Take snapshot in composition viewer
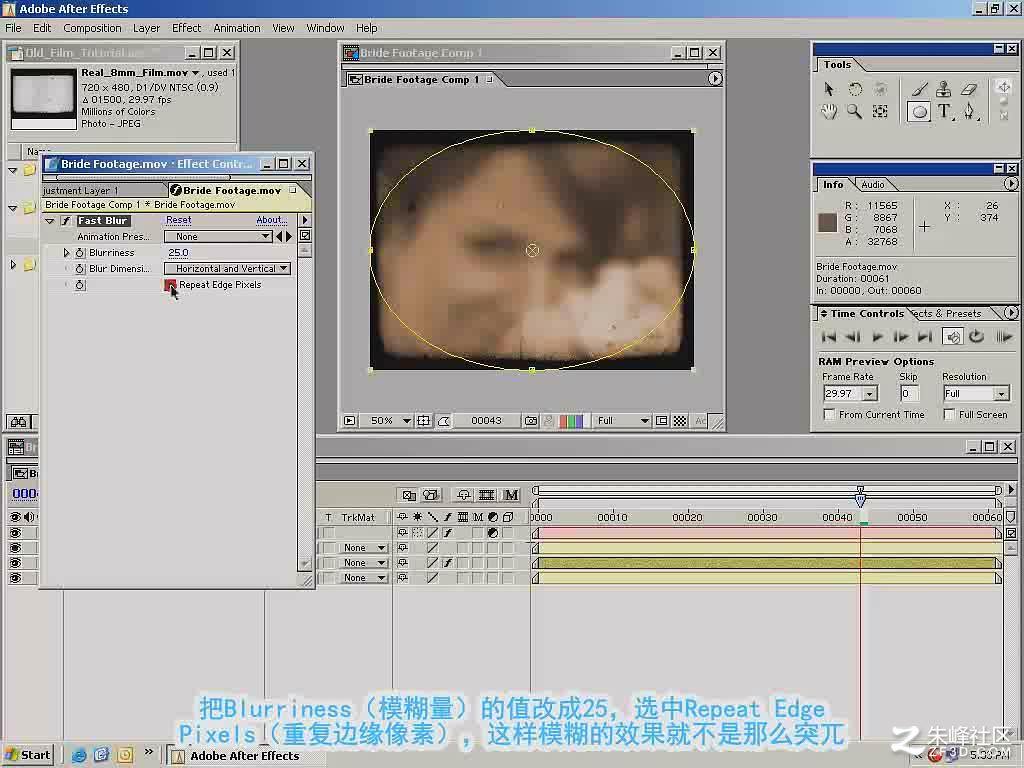The height and width of the screenshot is (768, 1024). pos(531,421)
